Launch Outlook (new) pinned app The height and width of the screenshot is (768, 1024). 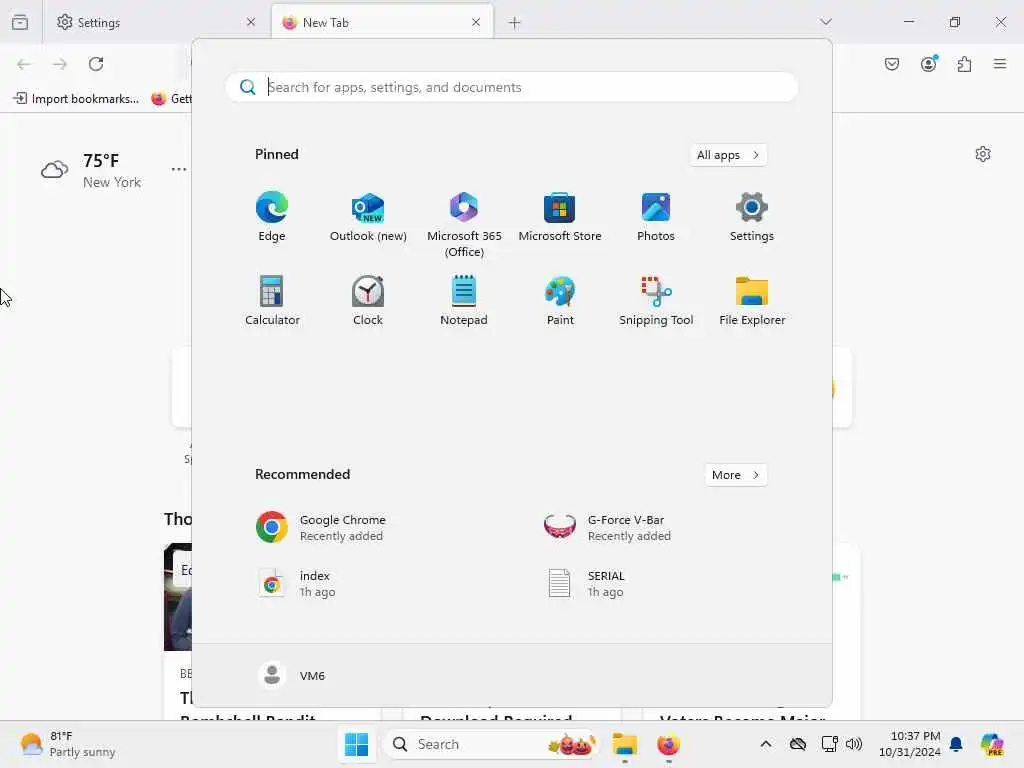point(368,217)
